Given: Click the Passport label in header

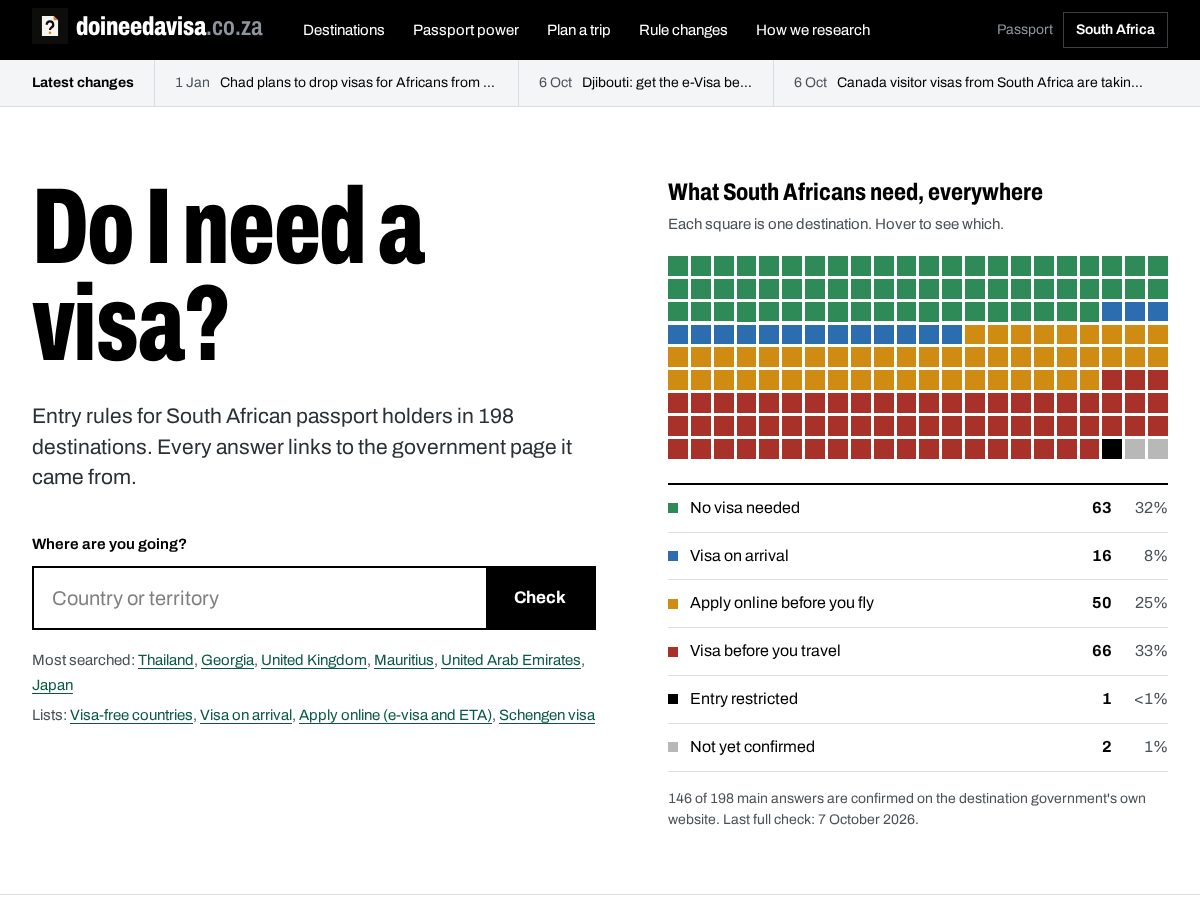Looking at the screenshot, I should 1025,30.
